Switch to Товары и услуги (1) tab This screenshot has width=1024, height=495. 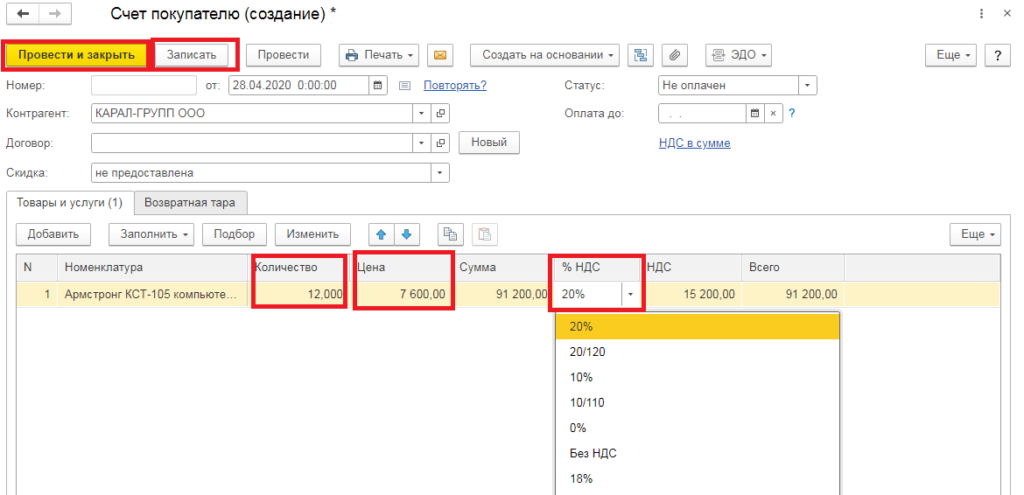pyautogui.click(x=69, y=203)
